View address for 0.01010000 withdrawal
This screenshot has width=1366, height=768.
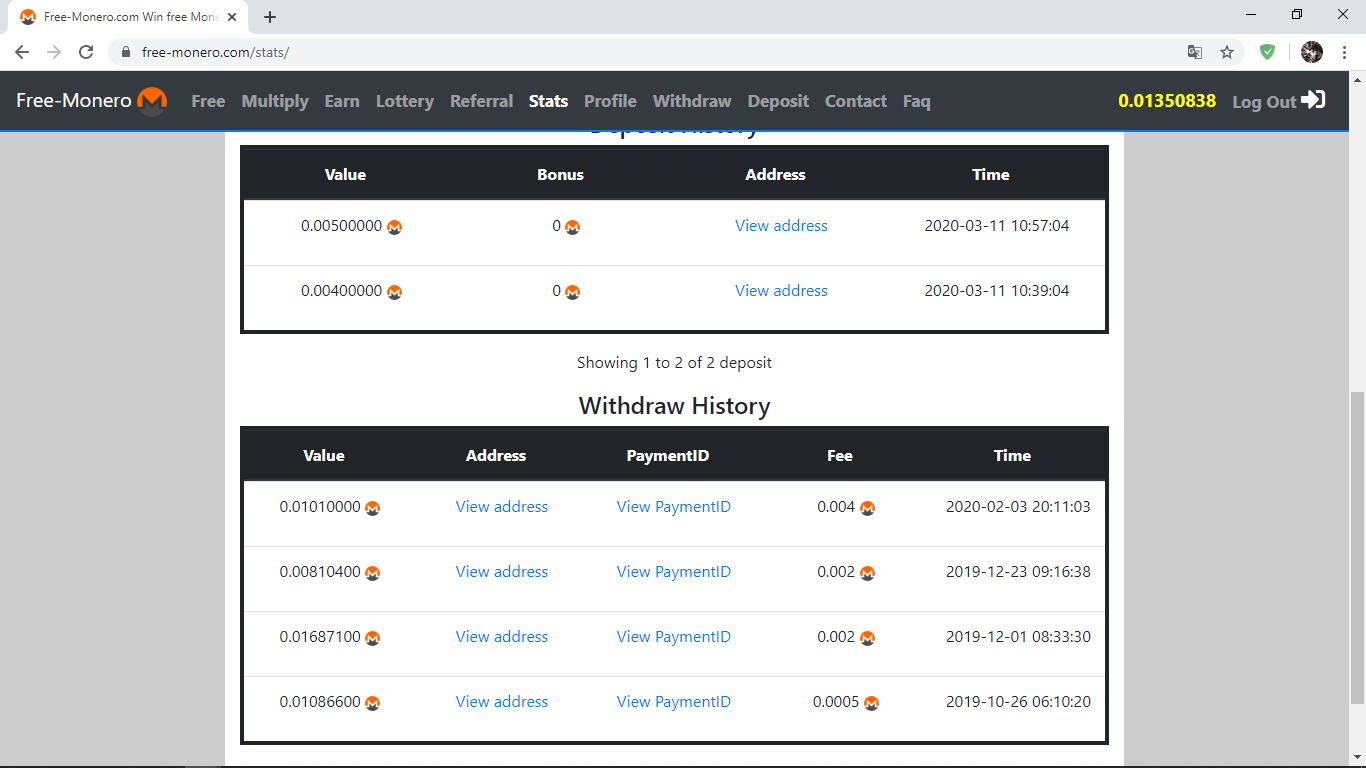pyautogui.click(x=502, y=507)
